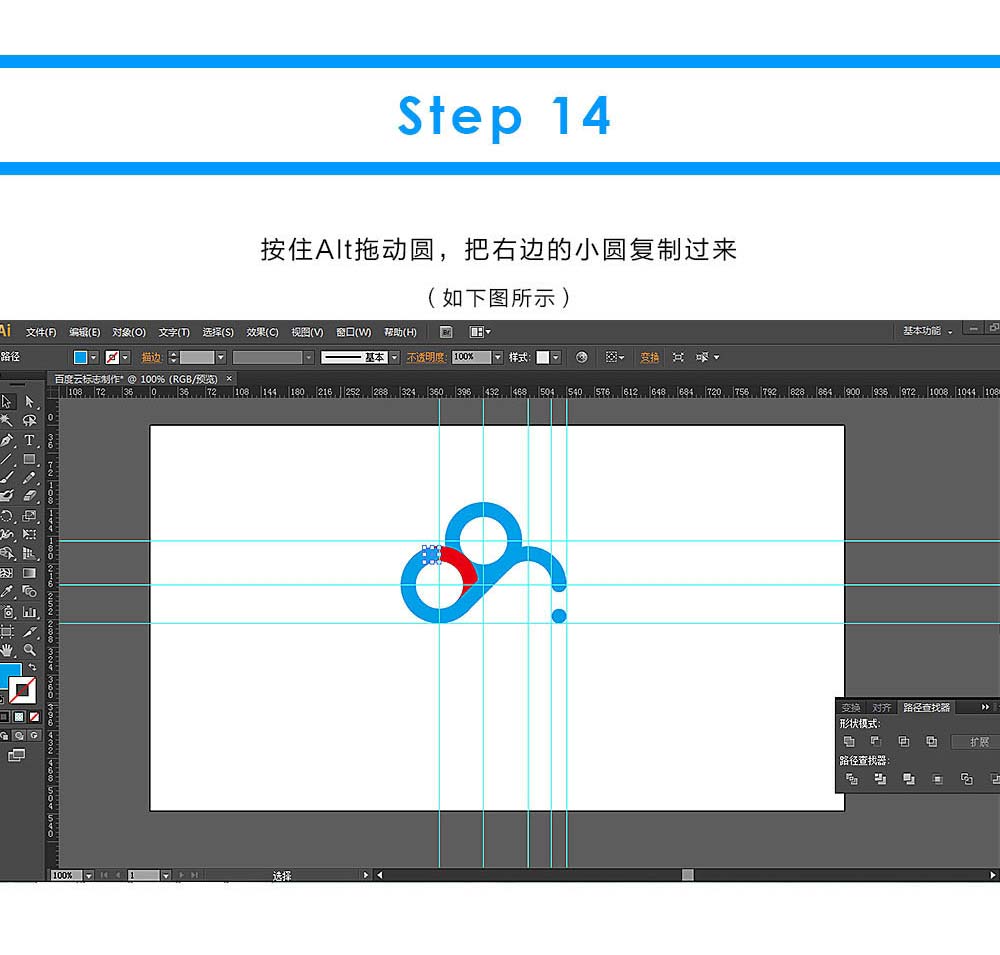Switch to the 对齐 panel tab
Viewport: 1000px width, 955px height.
pyautogui.click(x=881, y=707)
